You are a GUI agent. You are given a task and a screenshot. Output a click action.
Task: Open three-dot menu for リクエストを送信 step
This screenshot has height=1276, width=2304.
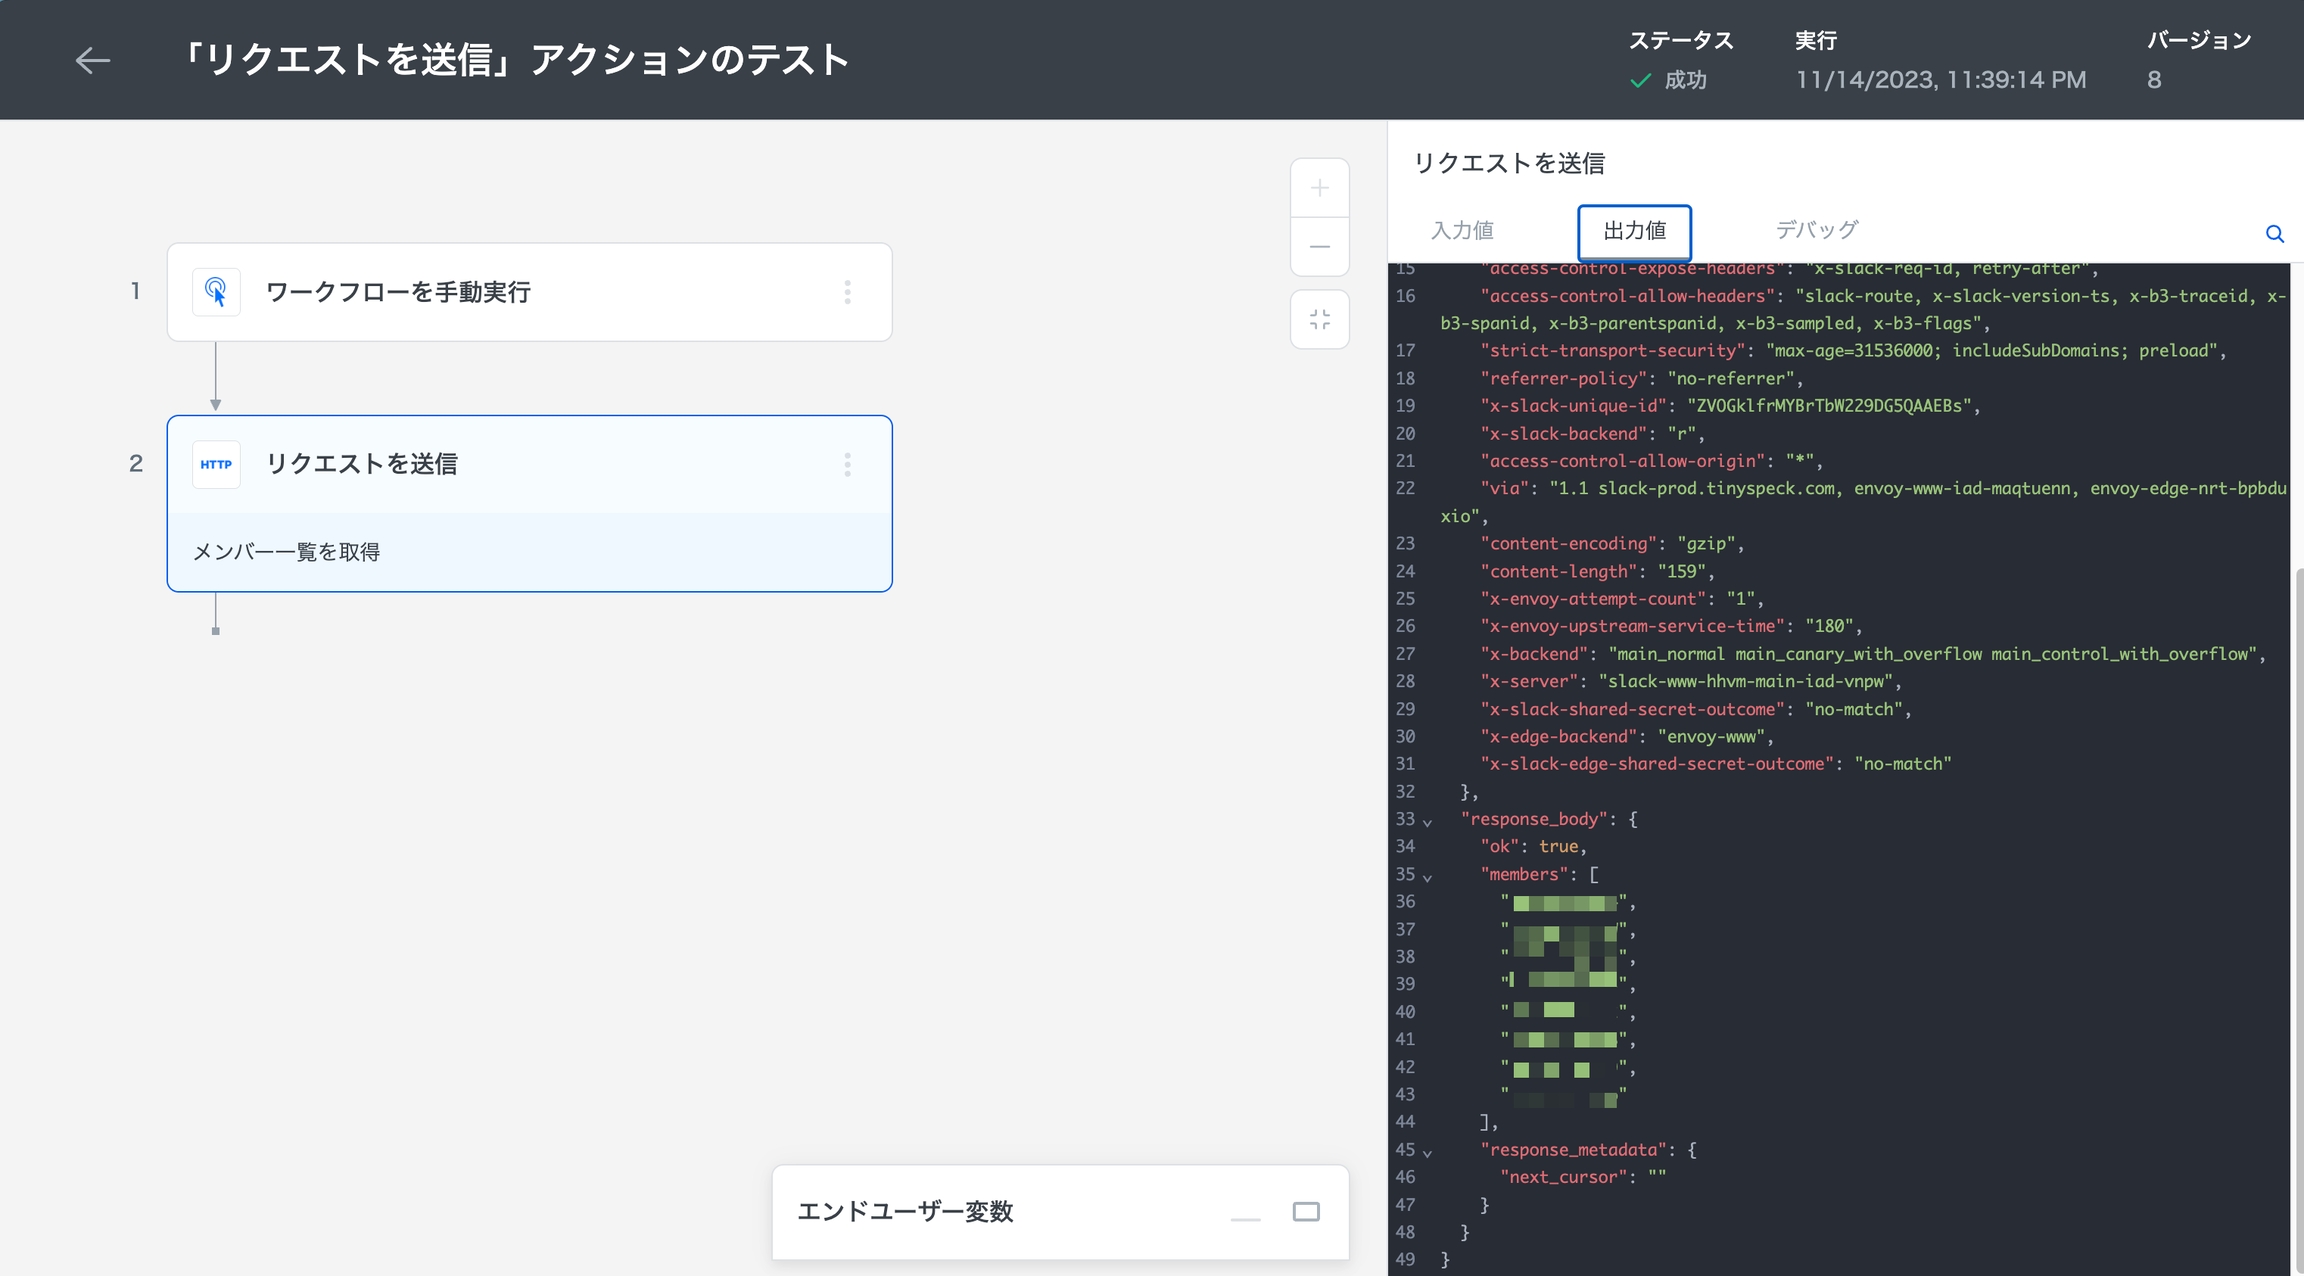click(847, 464)
